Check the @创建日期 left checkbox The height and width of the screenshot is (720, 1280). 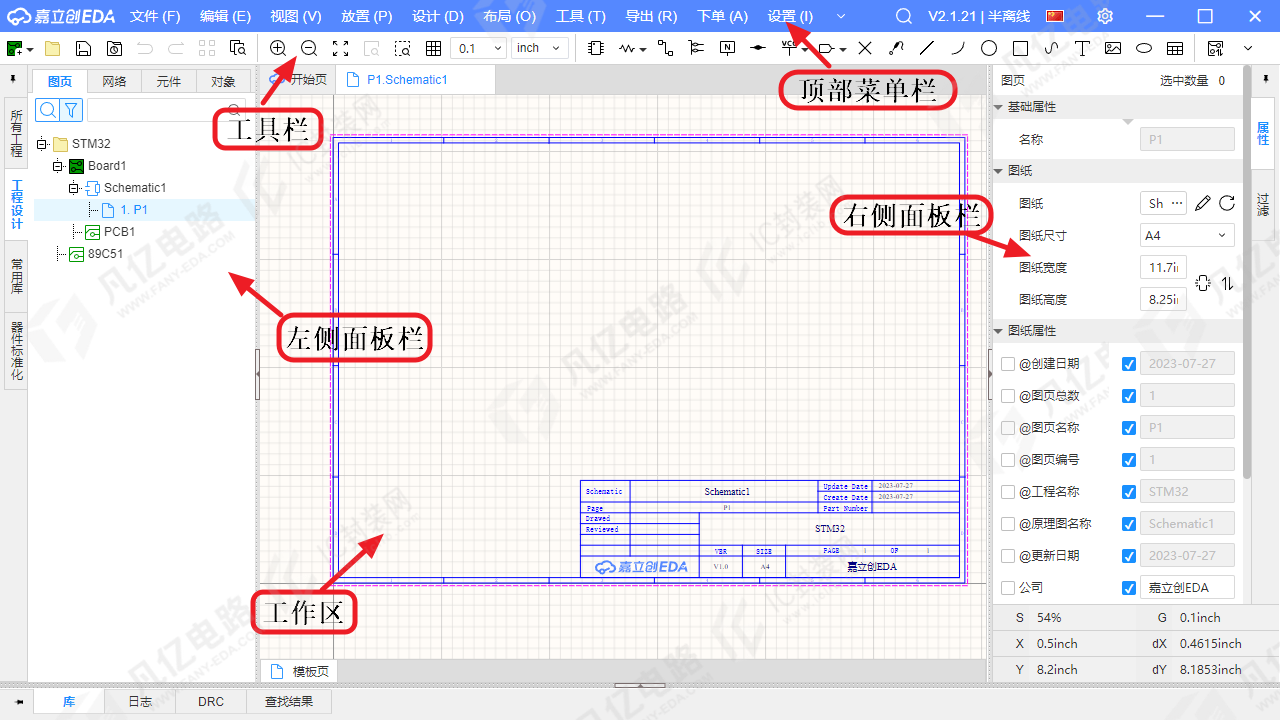(x=1008, y=364)
